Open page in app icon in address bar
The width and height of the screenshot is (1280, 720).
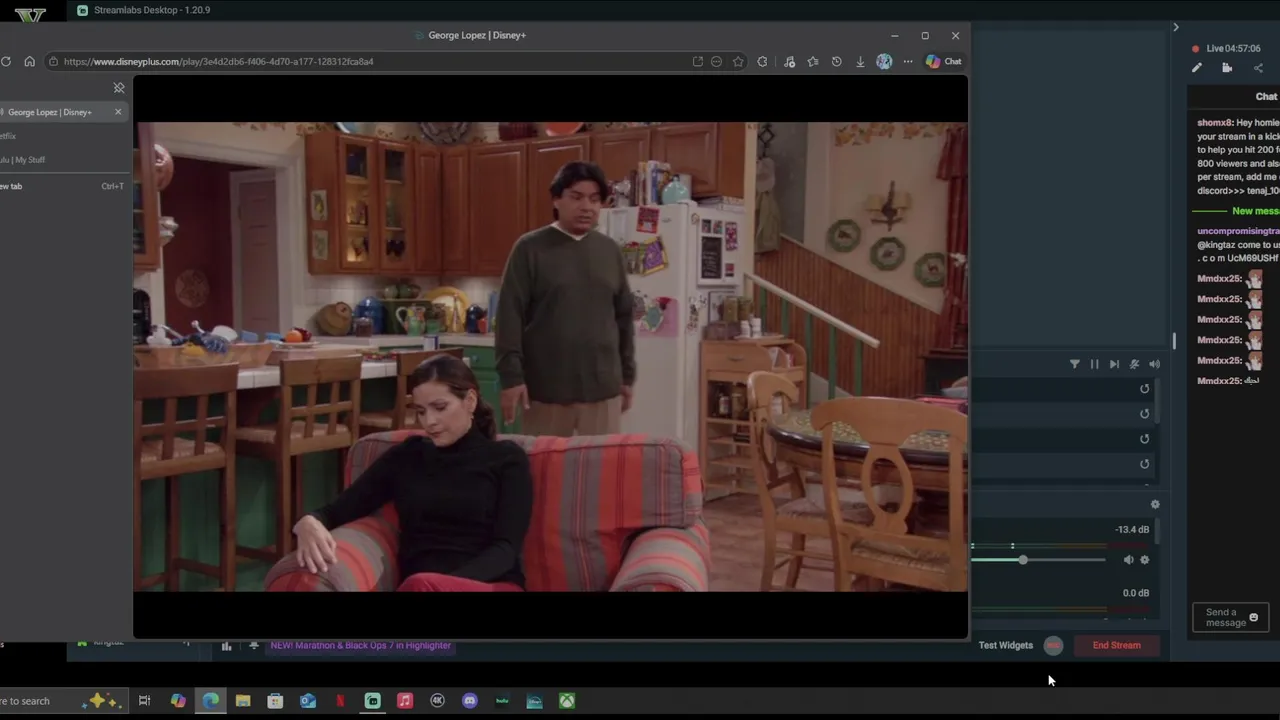click(x=697, y=61)
